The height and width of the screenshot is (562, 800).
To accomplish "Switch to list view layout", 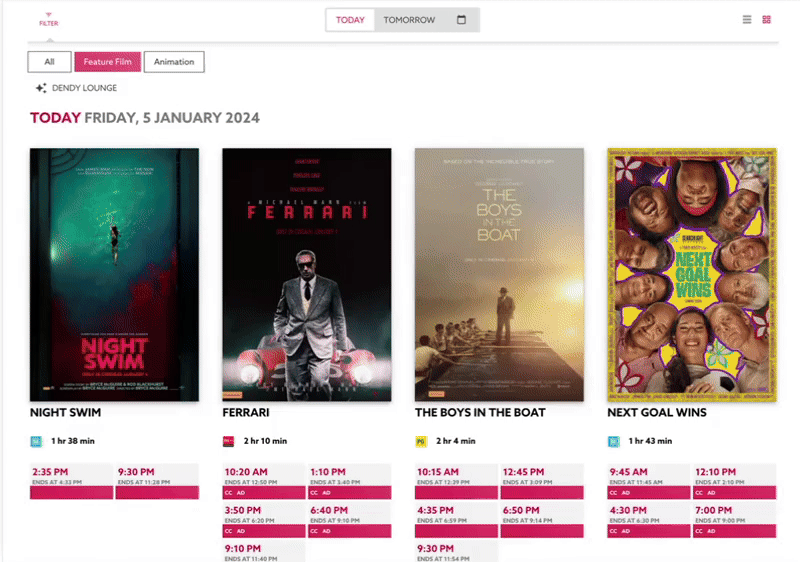I will tap(747, 19).
